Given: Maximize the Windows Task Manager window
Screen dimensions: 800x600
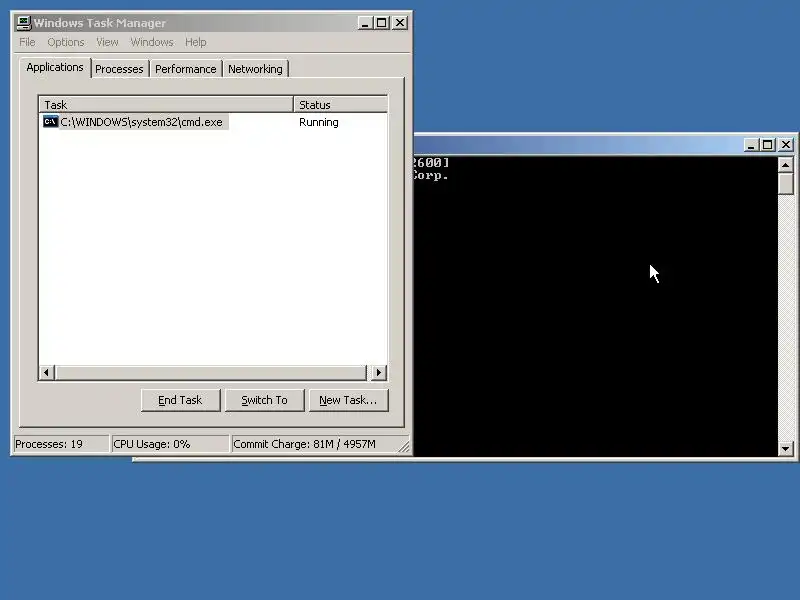Looking at the screenshot, I should click(382, 23).
